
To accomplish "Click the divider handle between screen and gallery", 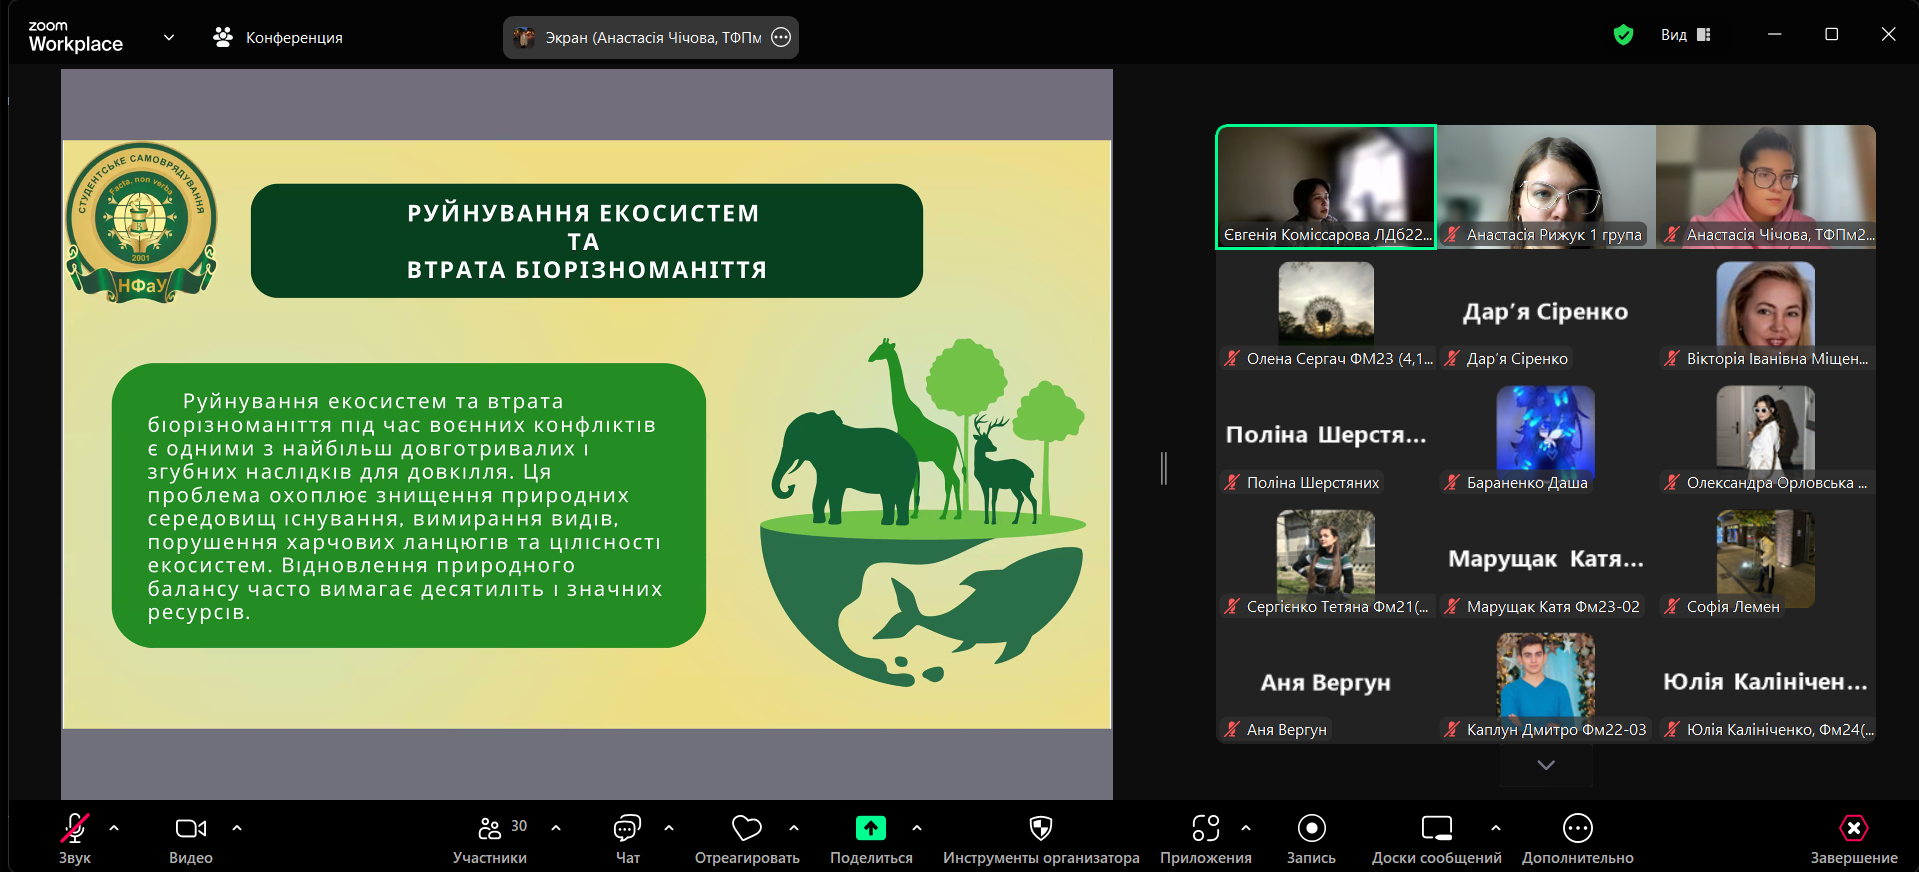I will point(1164,468).
